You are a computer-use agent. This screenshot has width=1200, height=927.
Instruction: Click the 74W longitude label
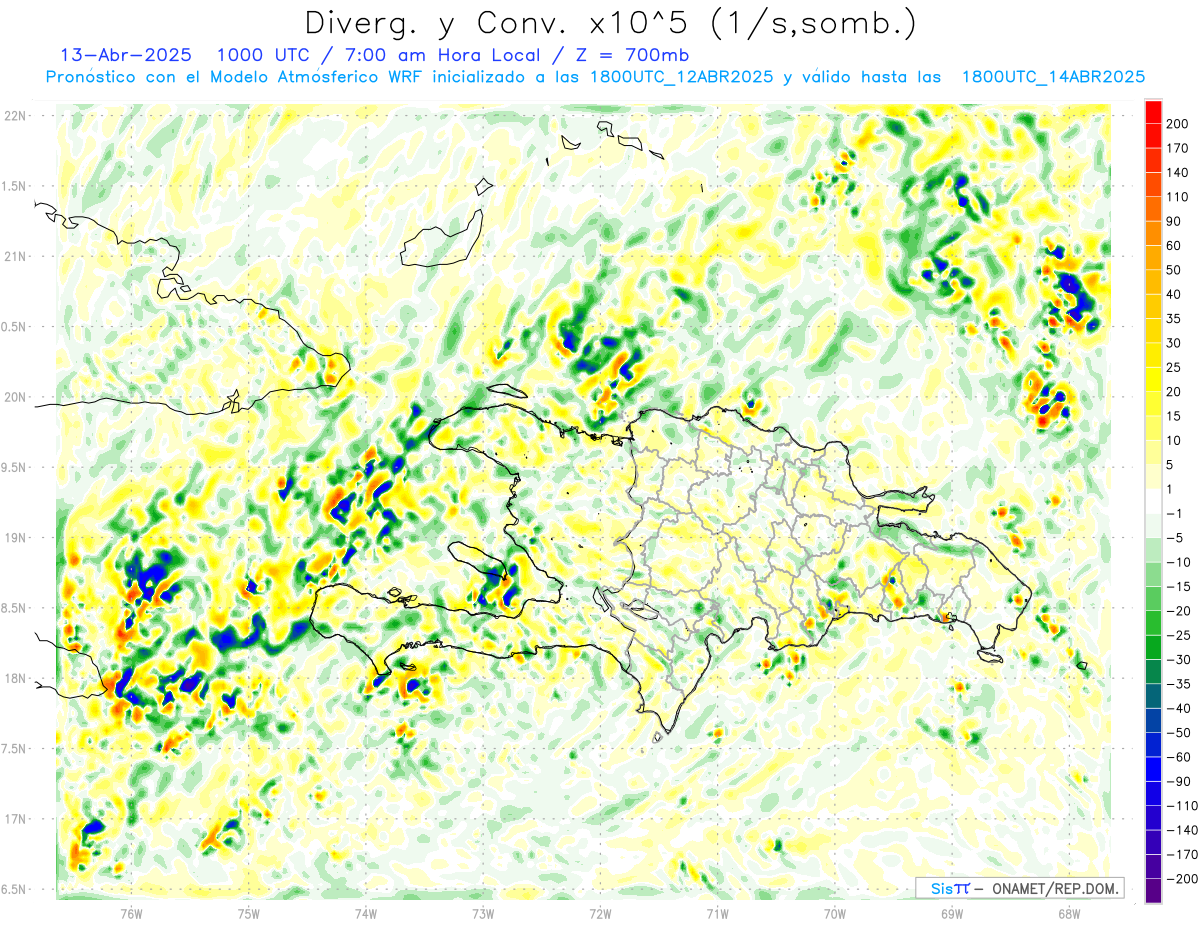[366, 913]
